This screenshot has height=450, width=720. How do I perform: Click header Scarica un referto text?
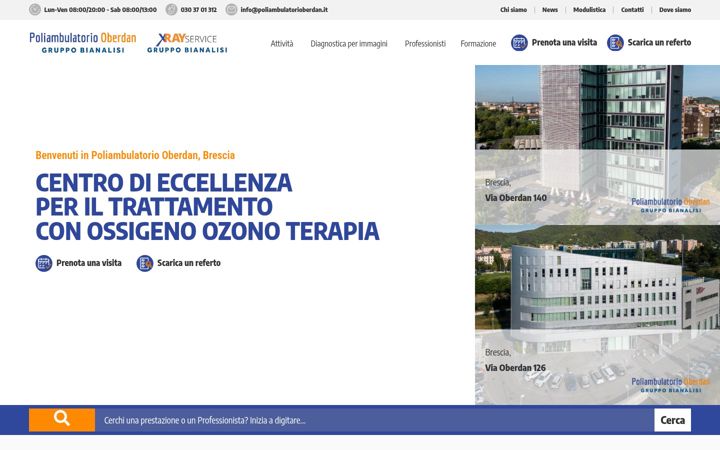coord(659,42)
